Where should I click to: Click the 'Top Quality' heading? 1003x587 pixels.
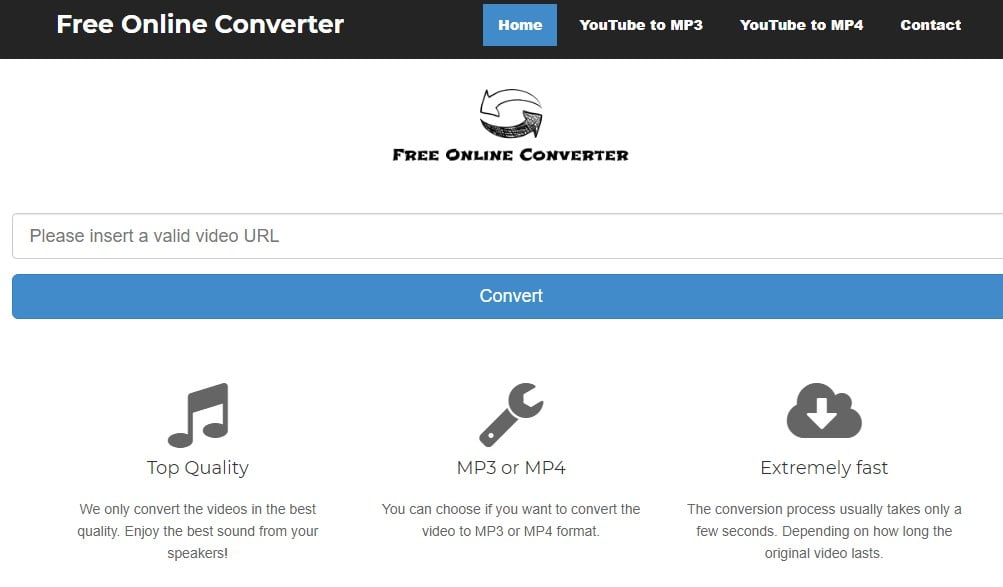click(198, 468)
